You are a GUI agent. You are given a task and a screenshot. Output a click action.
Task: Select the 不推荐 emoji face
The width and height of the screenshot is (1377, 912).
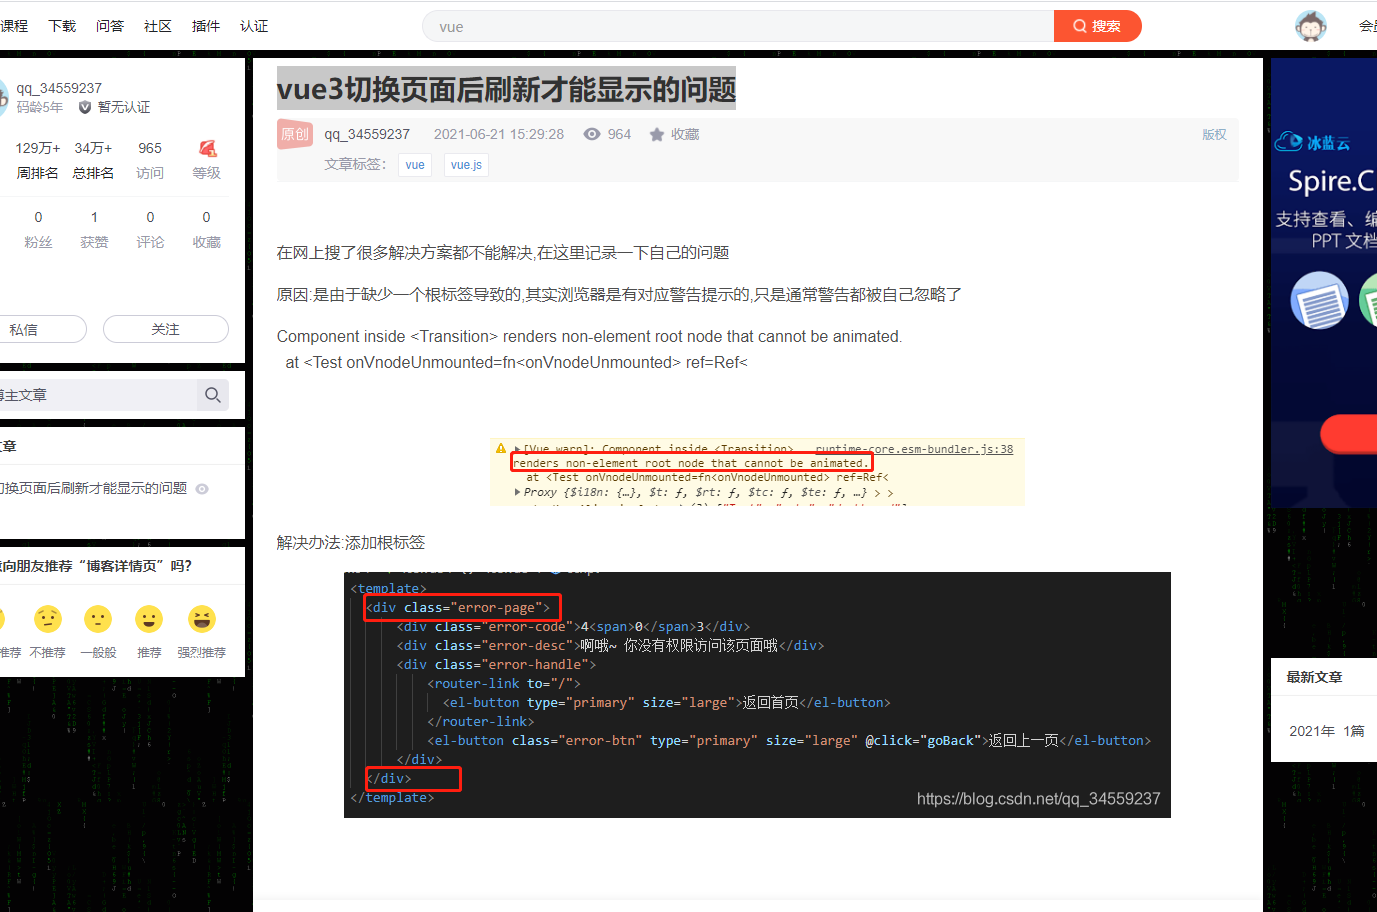[48, 619]
